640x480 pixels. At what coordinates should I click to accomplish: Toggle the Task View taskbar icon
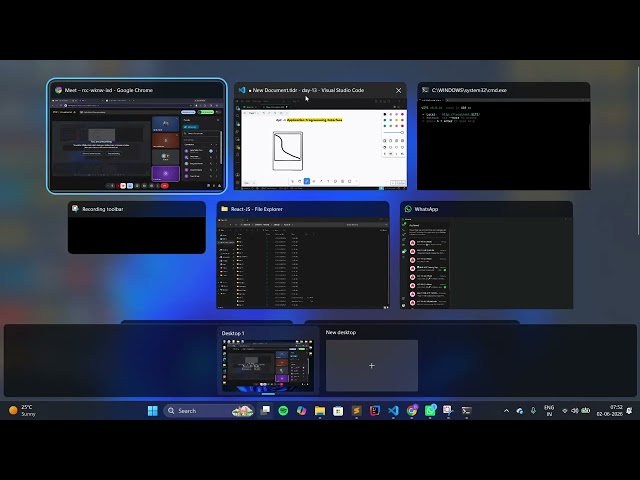pyautogui.click(x=265, y=411)
